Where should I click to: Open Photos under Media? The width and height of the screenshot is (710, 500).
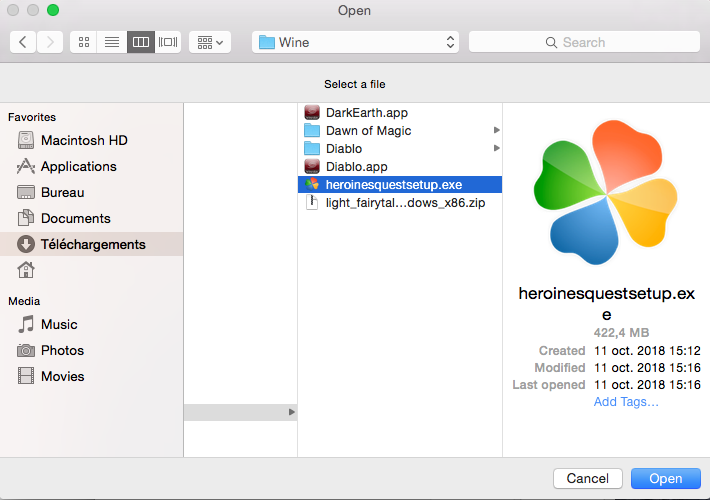point(91,351)
